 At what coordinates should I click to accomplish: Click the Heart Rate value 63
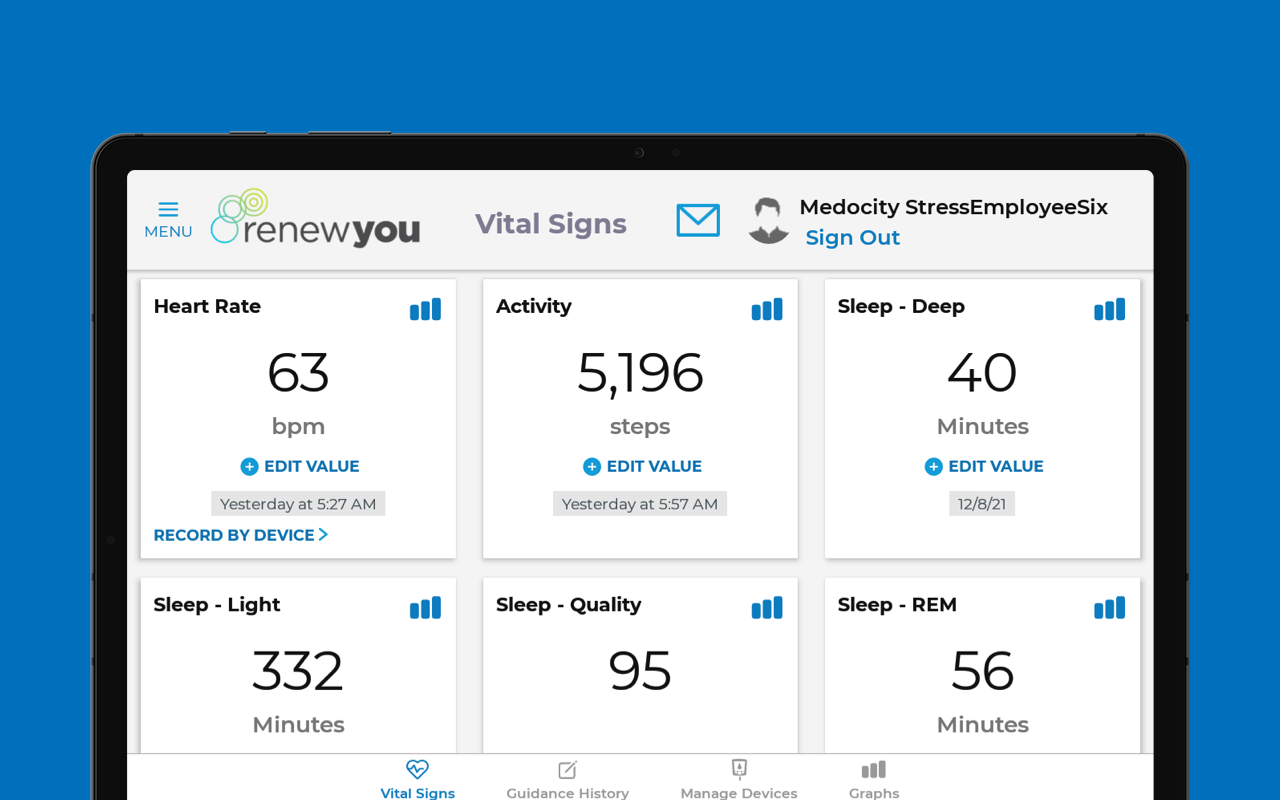[x=298, y=373]
